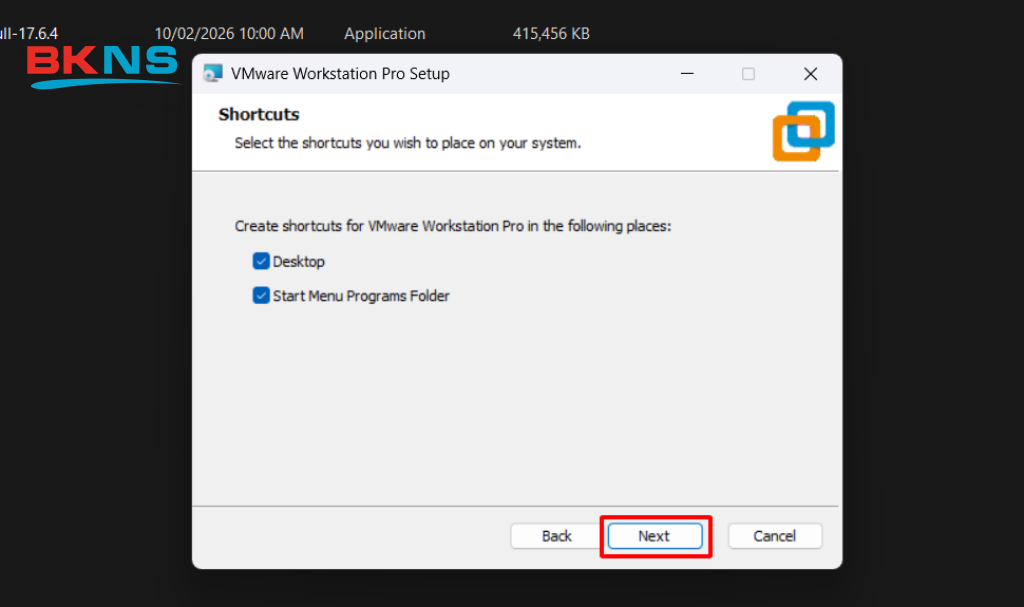
Task: Click the "Desktop" label text
Action: tap(299, 262)
